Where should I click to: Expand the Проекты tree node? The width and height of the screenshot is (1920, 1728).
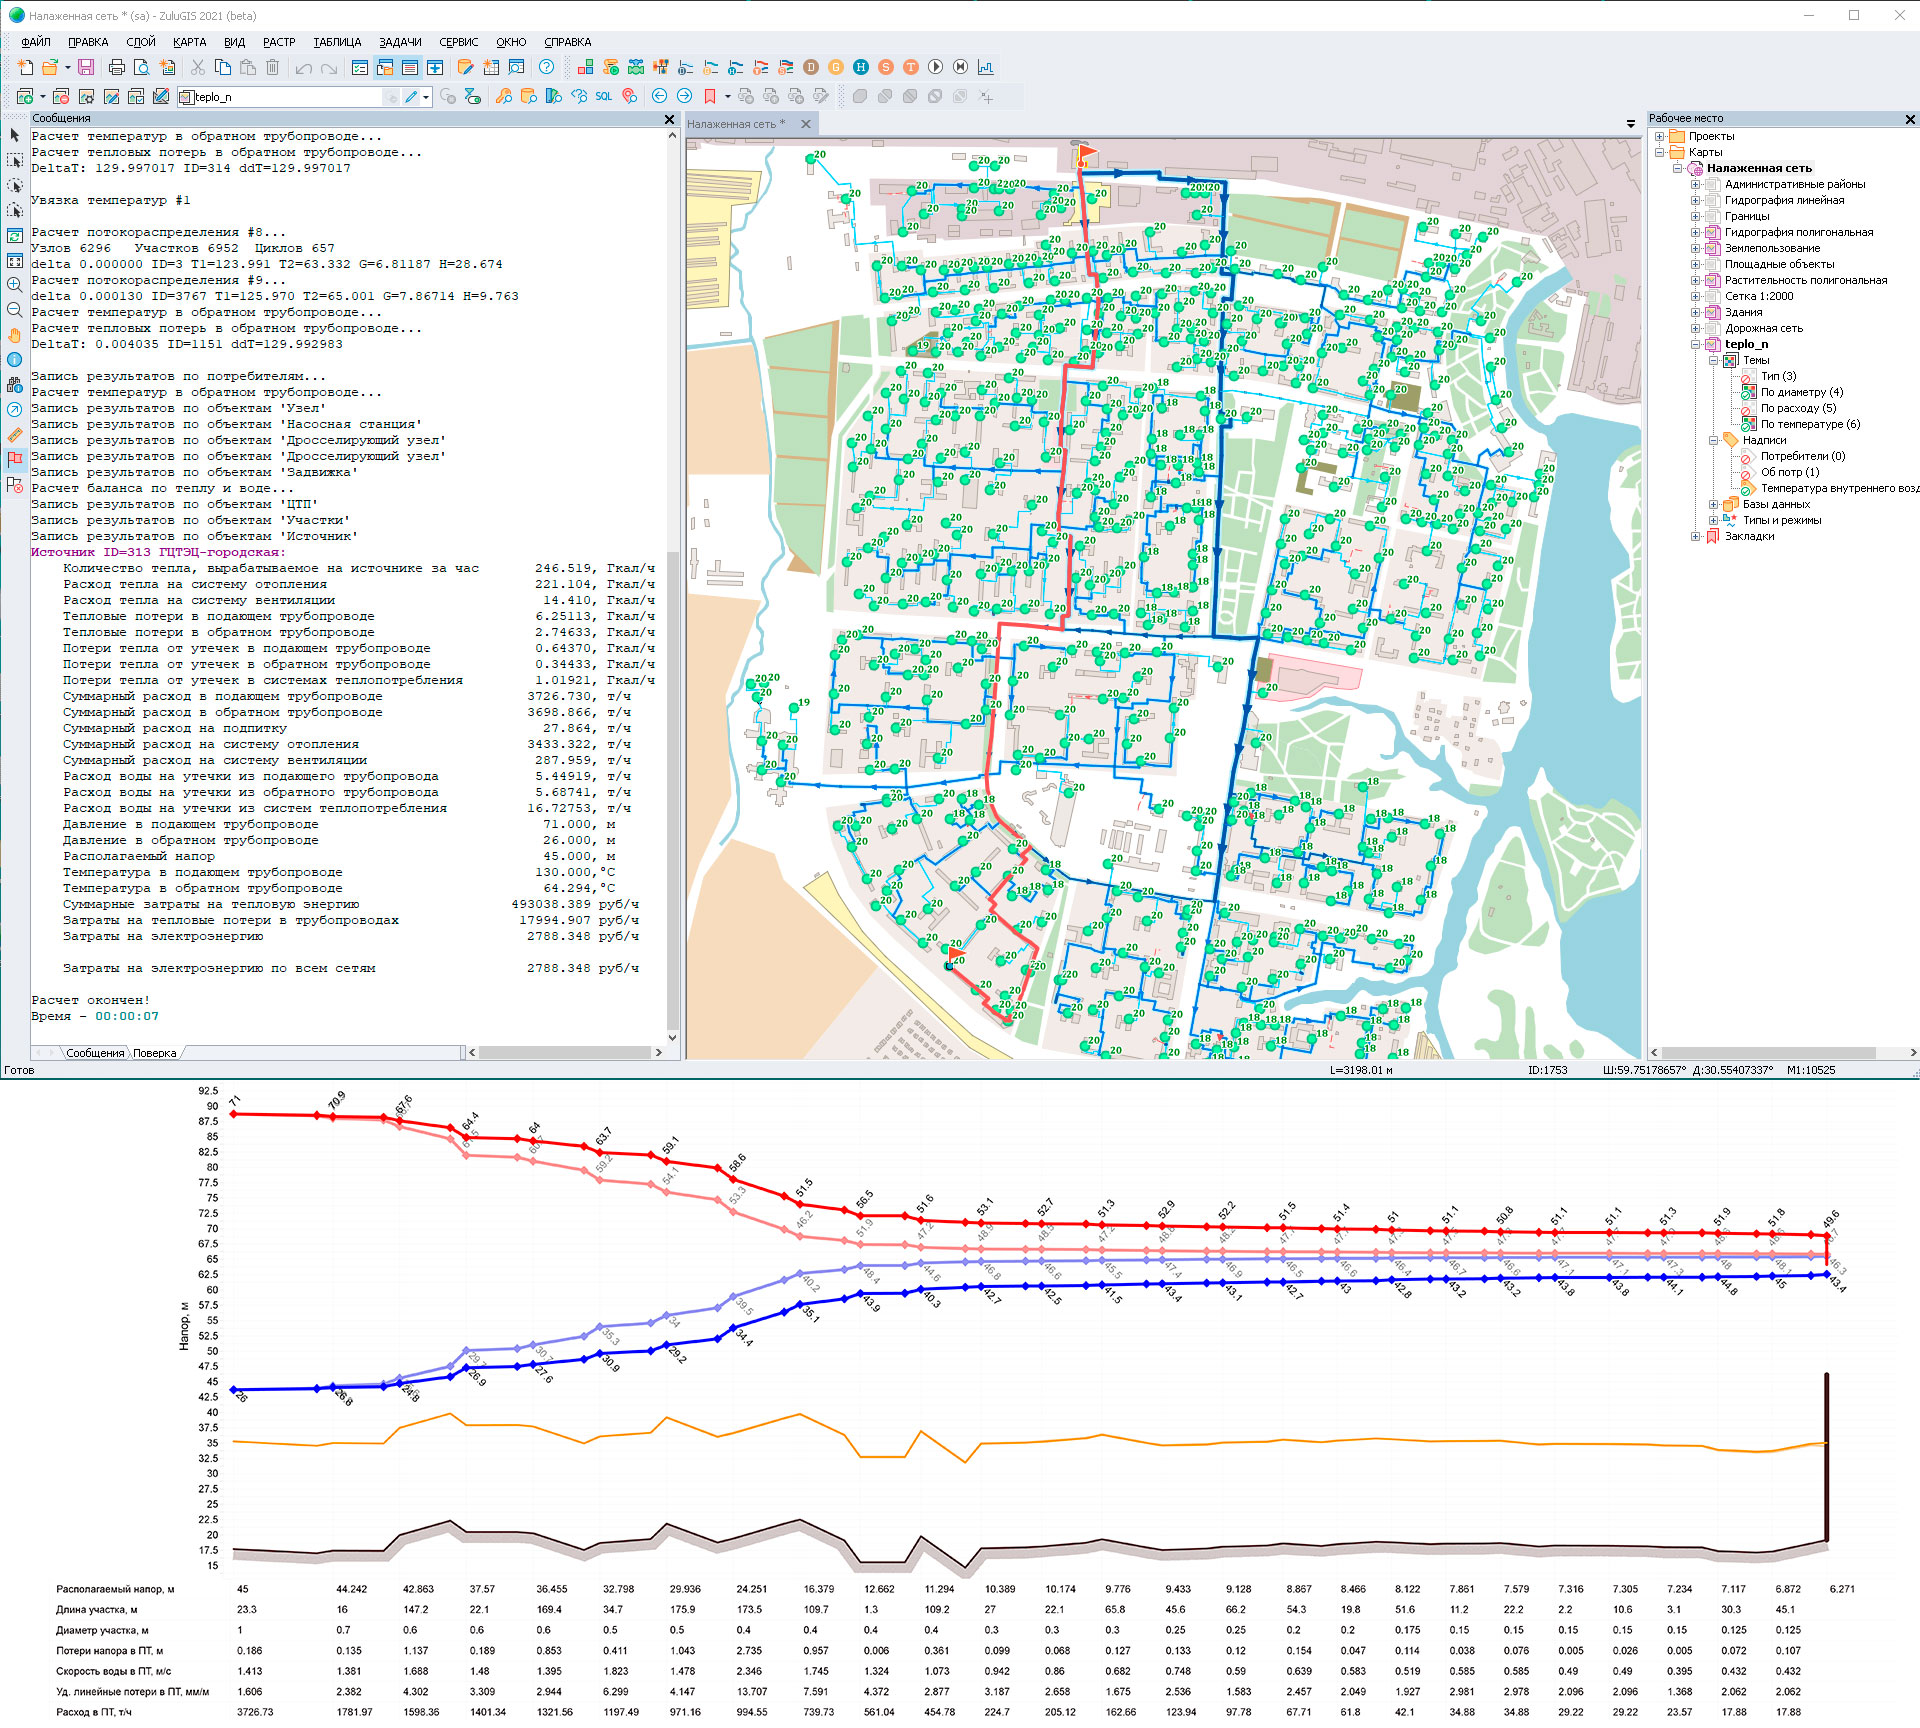tap(1660, 136)
